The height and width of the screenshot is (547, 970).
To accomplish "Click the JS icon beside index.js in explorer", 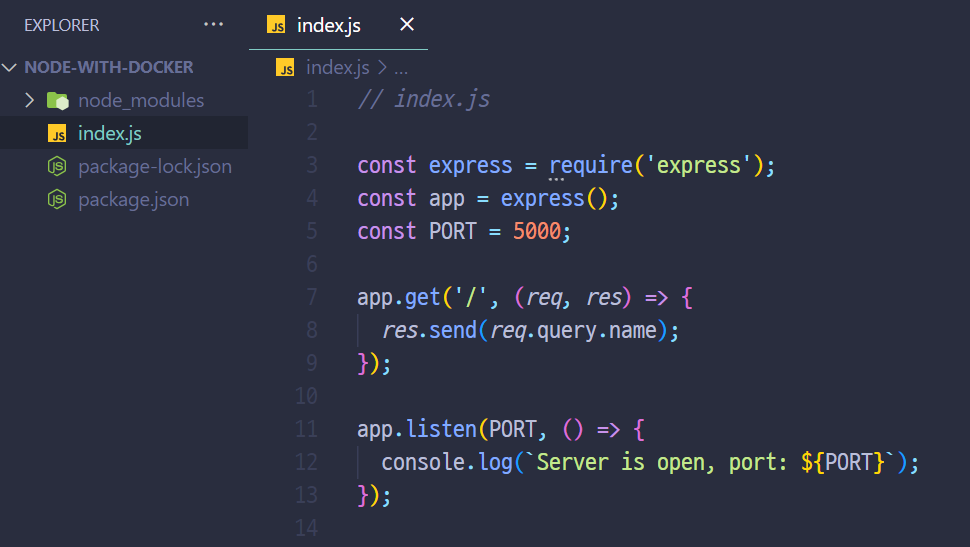I will [x=57, y=134].
